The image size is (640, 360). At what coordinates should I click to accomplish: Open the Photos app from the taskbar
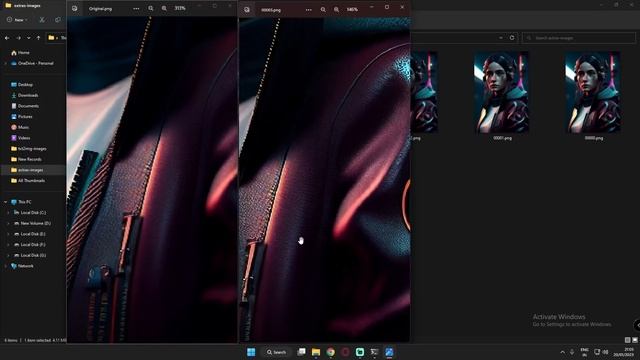click(389, 352)
